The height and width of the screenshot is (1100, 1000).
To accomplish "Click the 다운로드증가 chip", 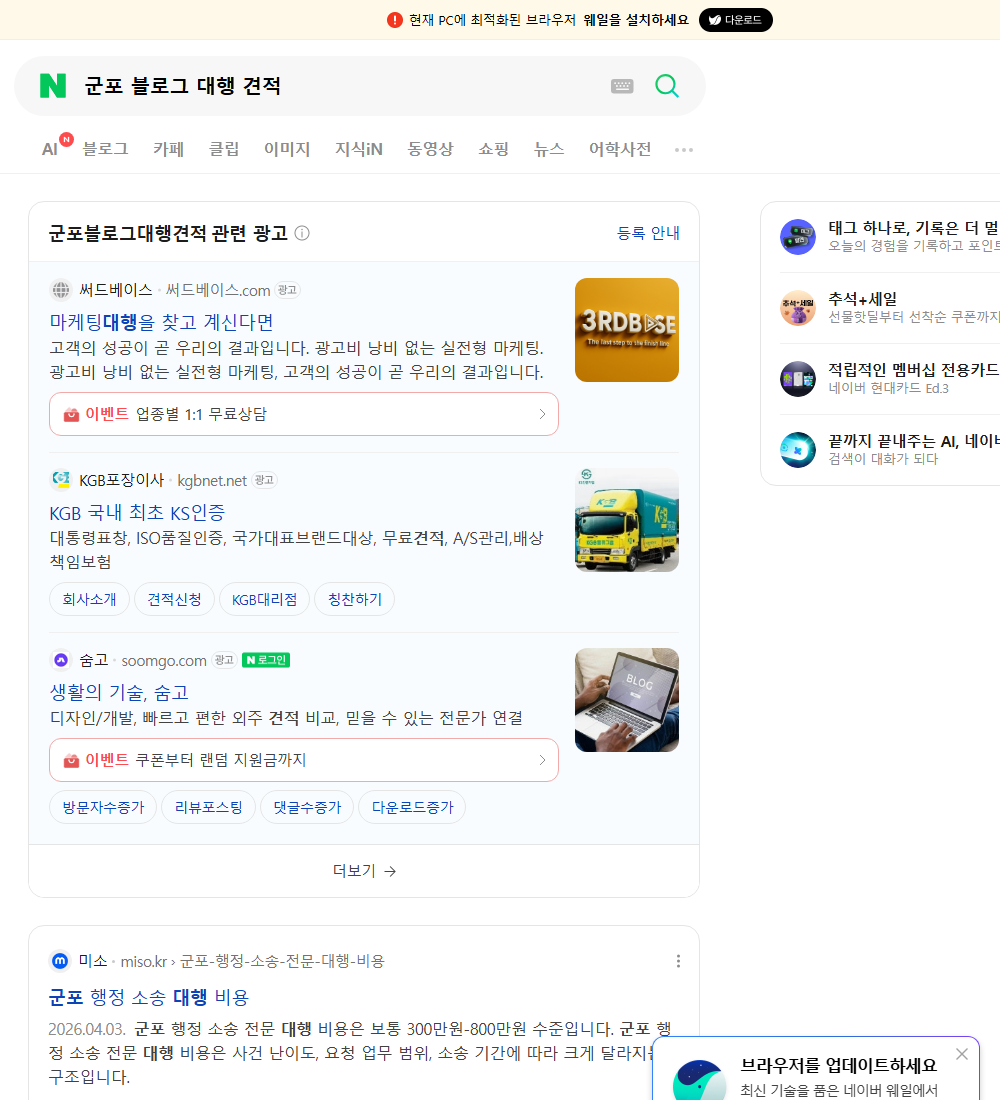I will pos(412,807).
